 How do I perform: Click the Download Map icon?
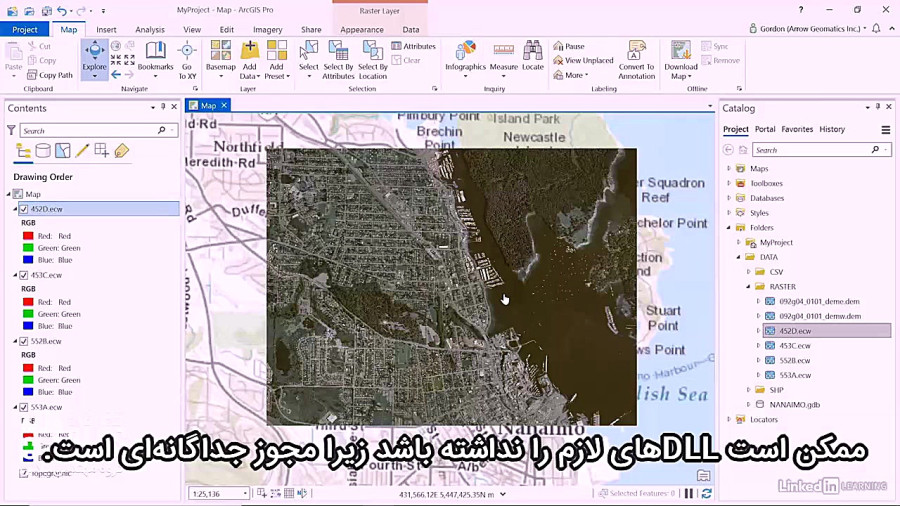681,50
